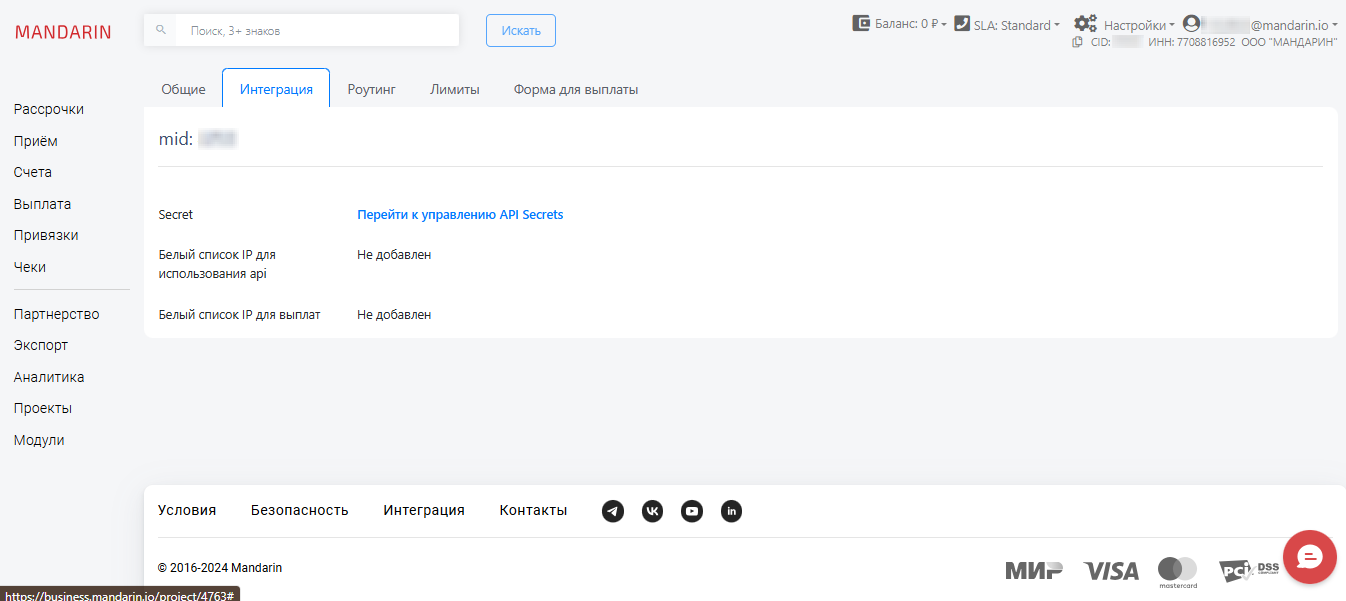The height and width of the screenshot is (601, 1346).
Task: Open the user account email dropdown
Action: pos(1260,24)
